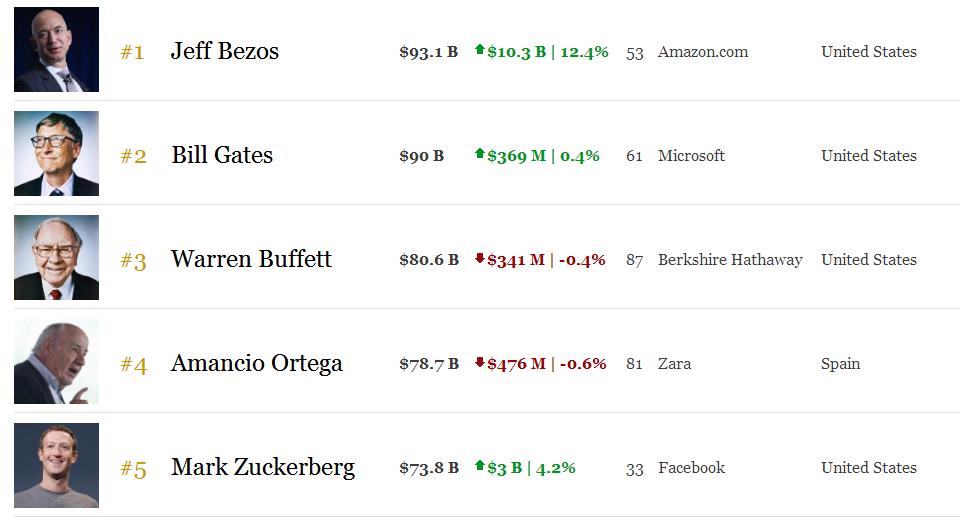Click the Berkshire Hathaway source text
The height and width of the screenshot is (517, 960).
point(730,260)
